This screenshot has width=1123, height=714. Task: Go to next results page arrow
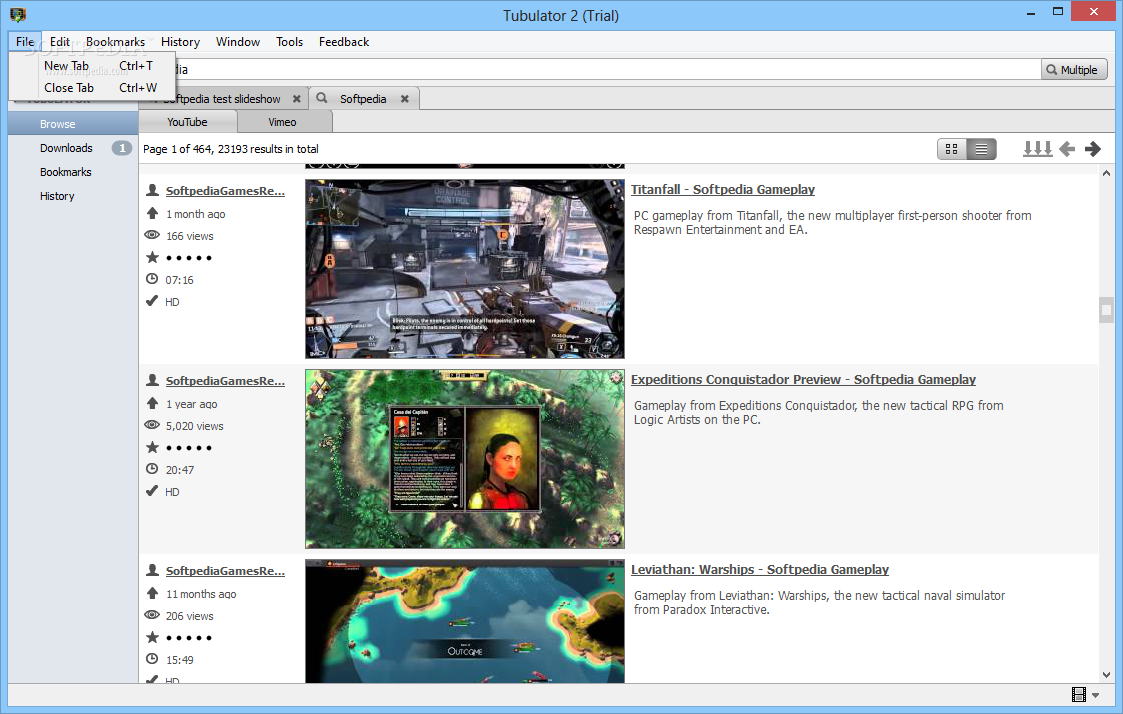tap(1093, 149)
